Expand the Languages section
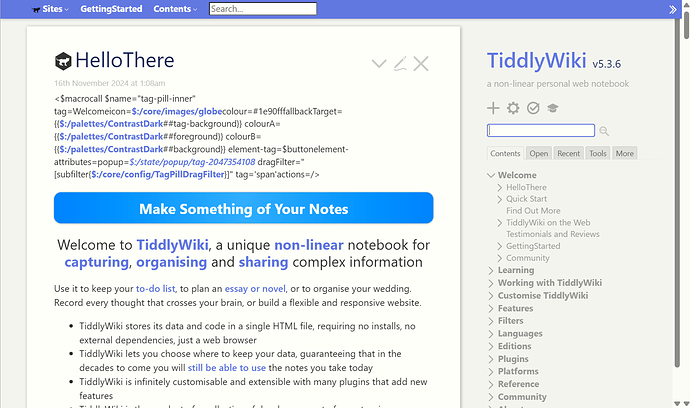 pyautogui.click(x=491, y=334)
